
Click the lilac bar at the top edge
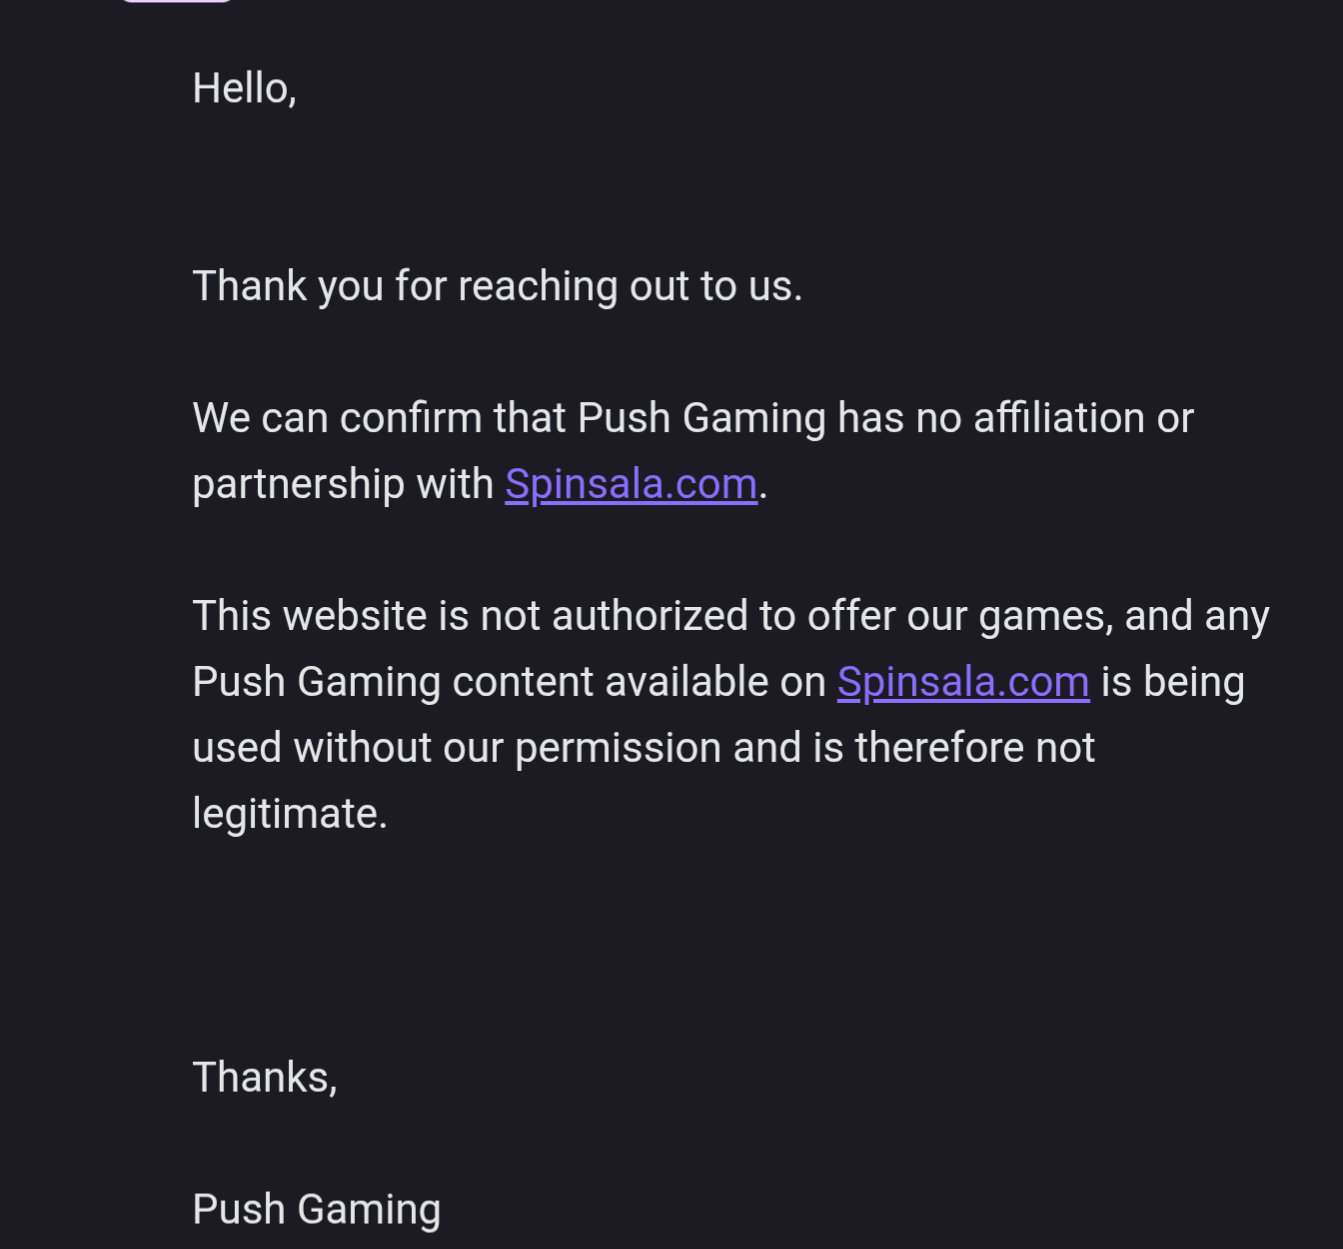[176, 1]
